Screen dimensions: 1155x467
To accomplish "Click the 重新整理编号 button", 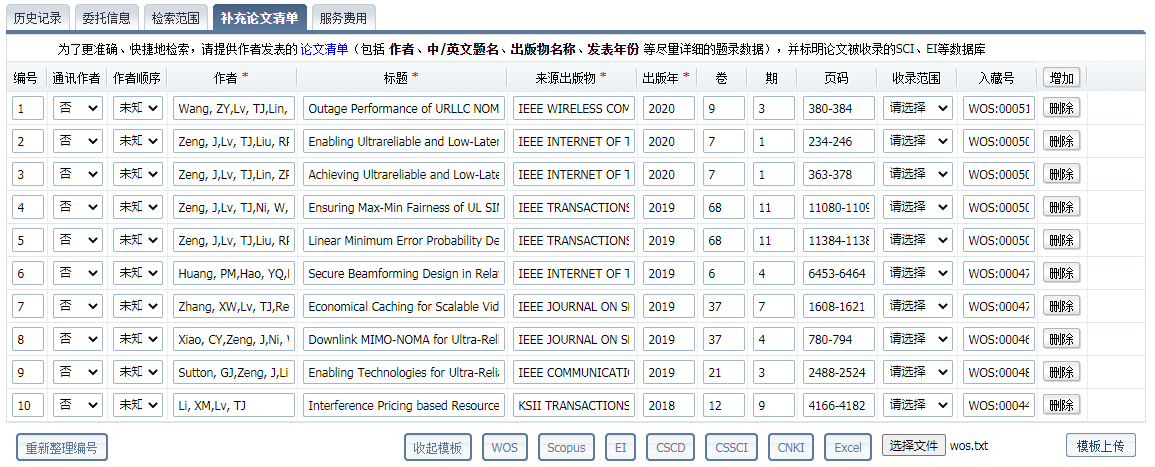I will [62, 447].
